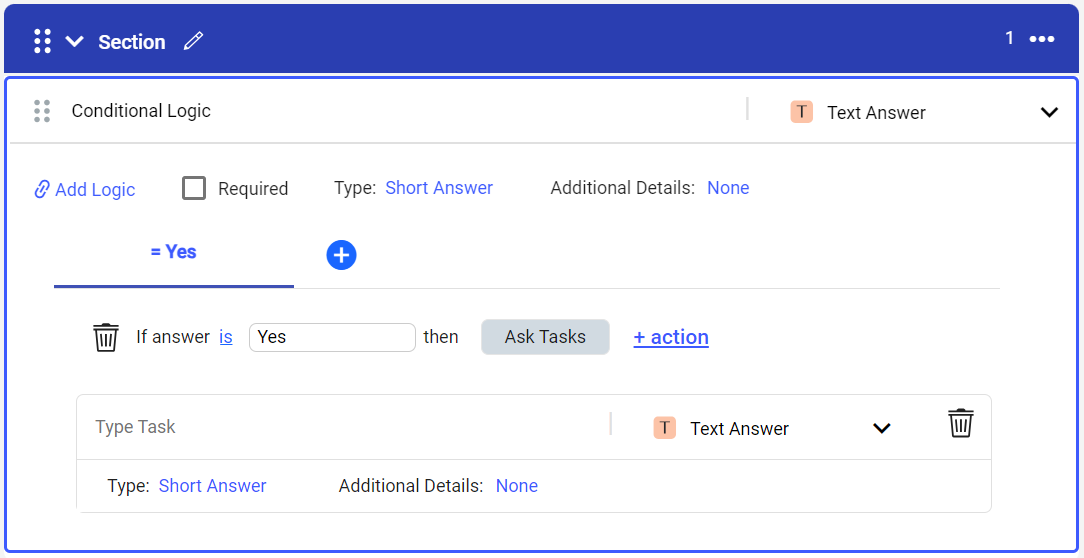
Task: Change the Short Answer type for Conditional Logic
Action: pos(439,188)
